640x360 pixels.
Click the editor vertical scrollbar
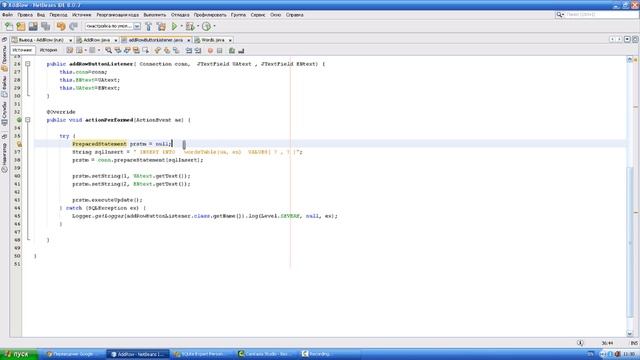point(629,196)
